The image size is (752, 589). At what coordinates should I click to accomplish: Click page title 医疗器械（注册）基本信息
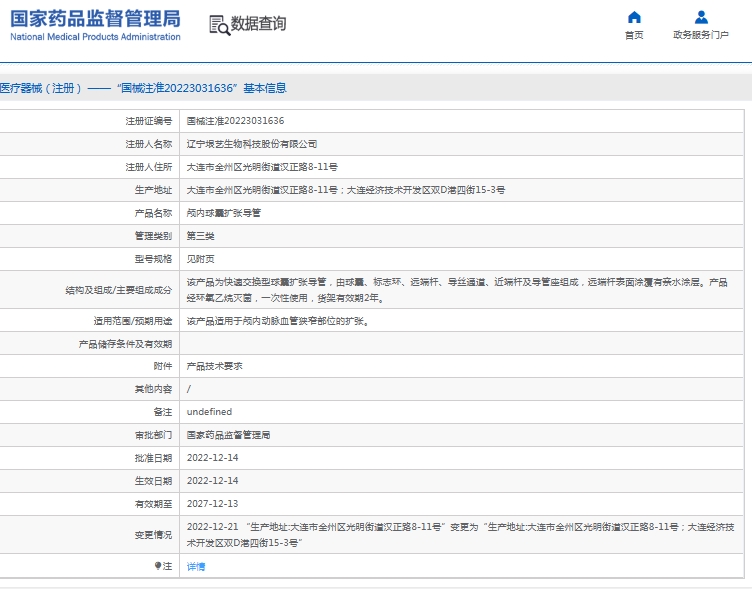tap(143, 88)
